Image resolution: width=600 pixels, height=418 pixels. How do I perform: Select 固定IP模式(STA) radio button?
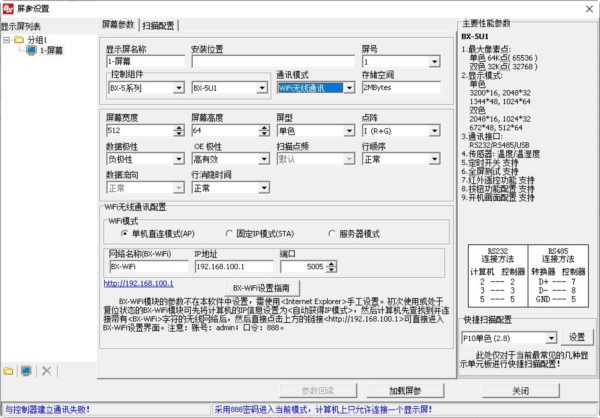[x=226, y=231]
